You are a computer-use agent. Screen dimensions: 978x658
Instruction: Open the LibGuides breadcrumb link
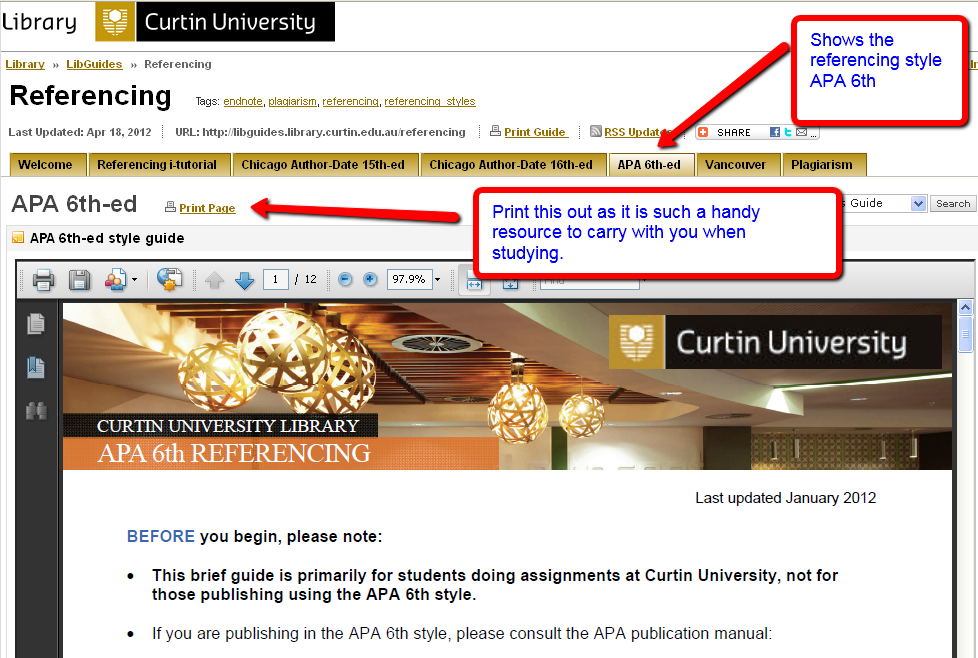(x=94, y=64)
